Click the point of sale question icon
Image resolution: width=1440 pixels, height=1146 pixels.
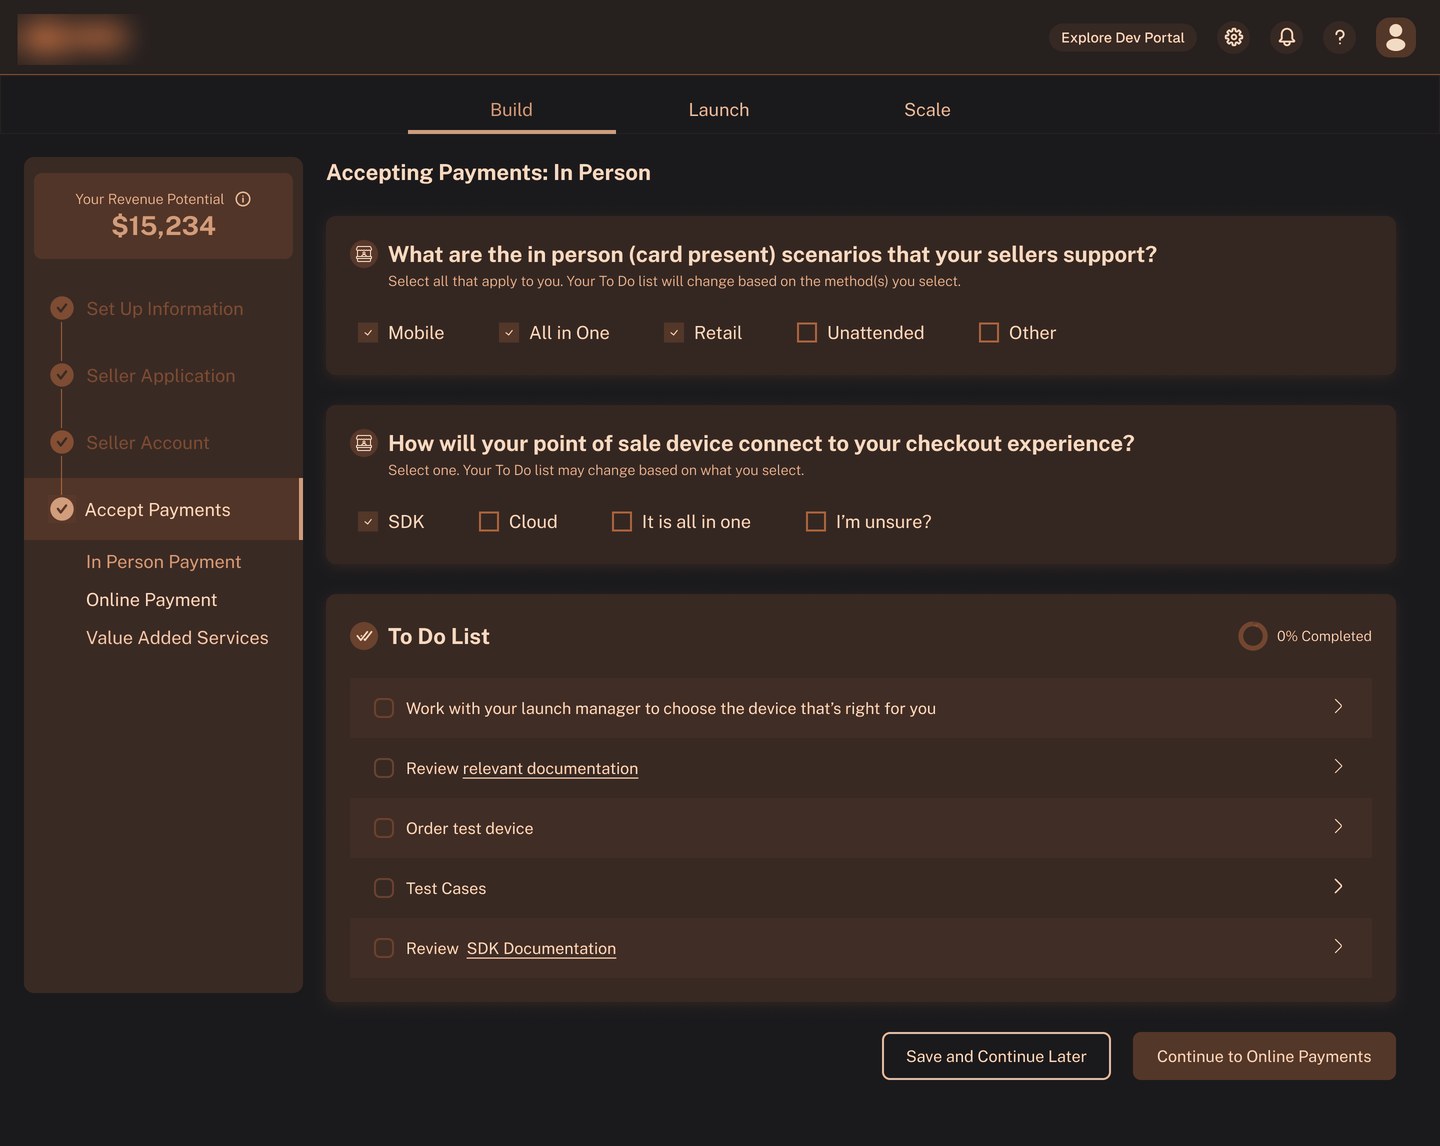click(x=364, y=443)
